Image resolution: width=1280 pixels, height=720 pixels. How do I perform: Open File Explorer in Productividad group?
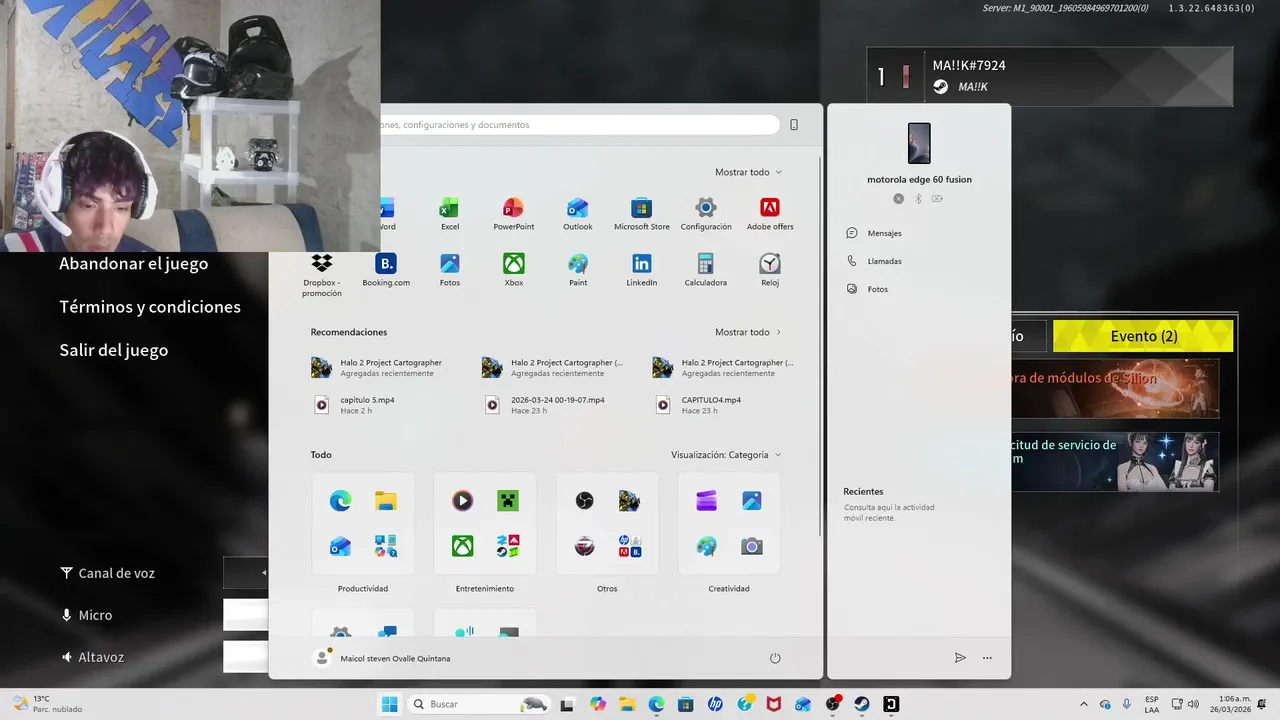tap(386, 501)
